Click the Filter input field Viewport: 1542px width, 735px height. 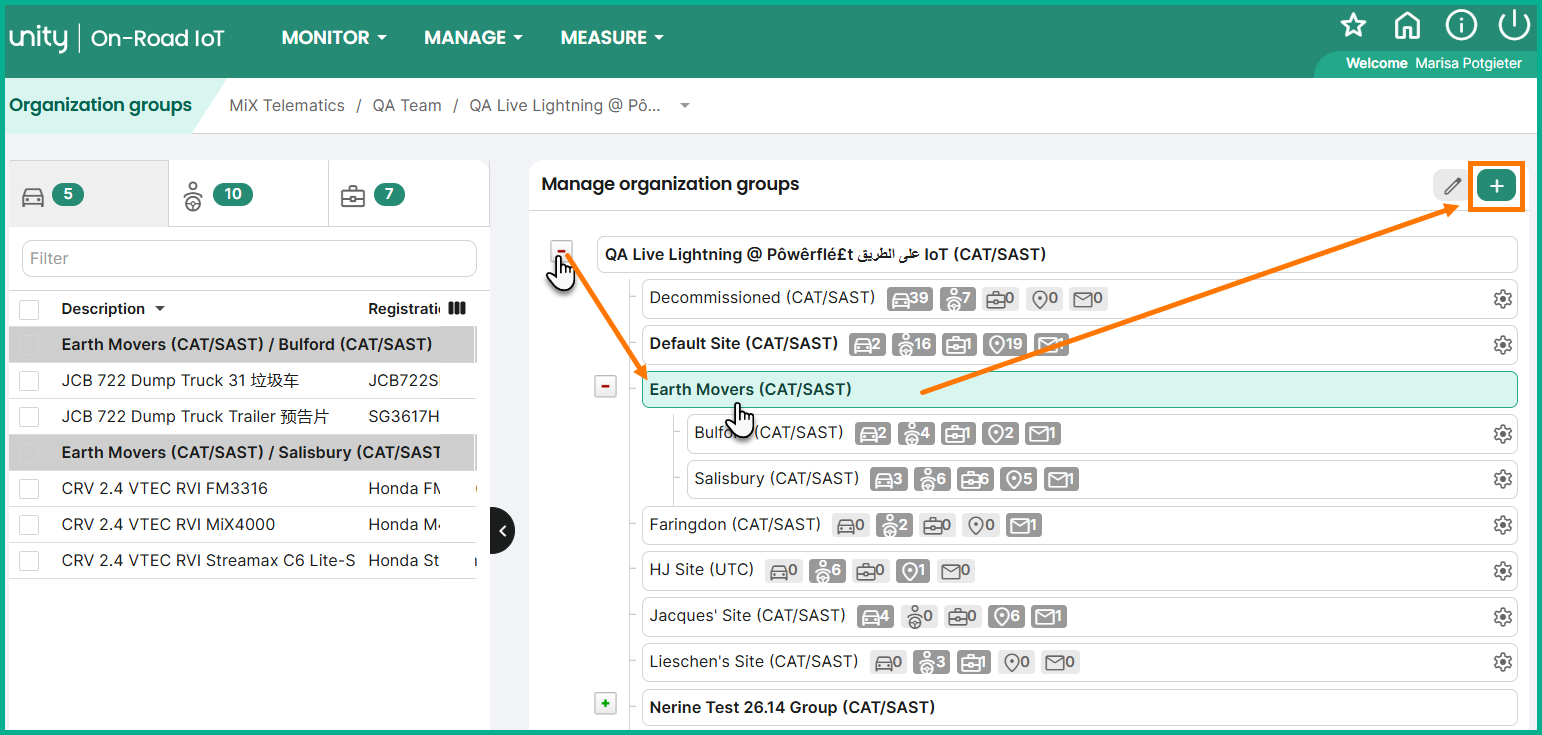pyautogui.click(x=249, y=258)
